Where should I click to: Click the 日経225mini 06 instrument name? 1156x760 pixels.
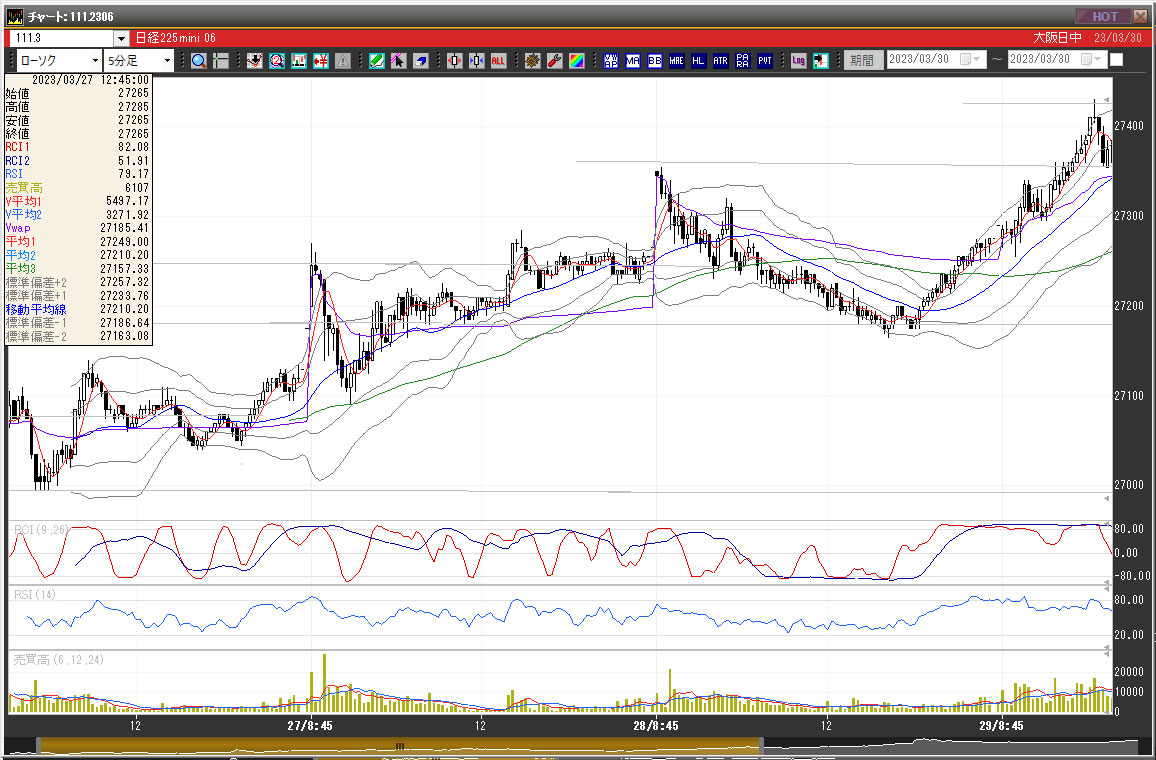click(175, 38)
